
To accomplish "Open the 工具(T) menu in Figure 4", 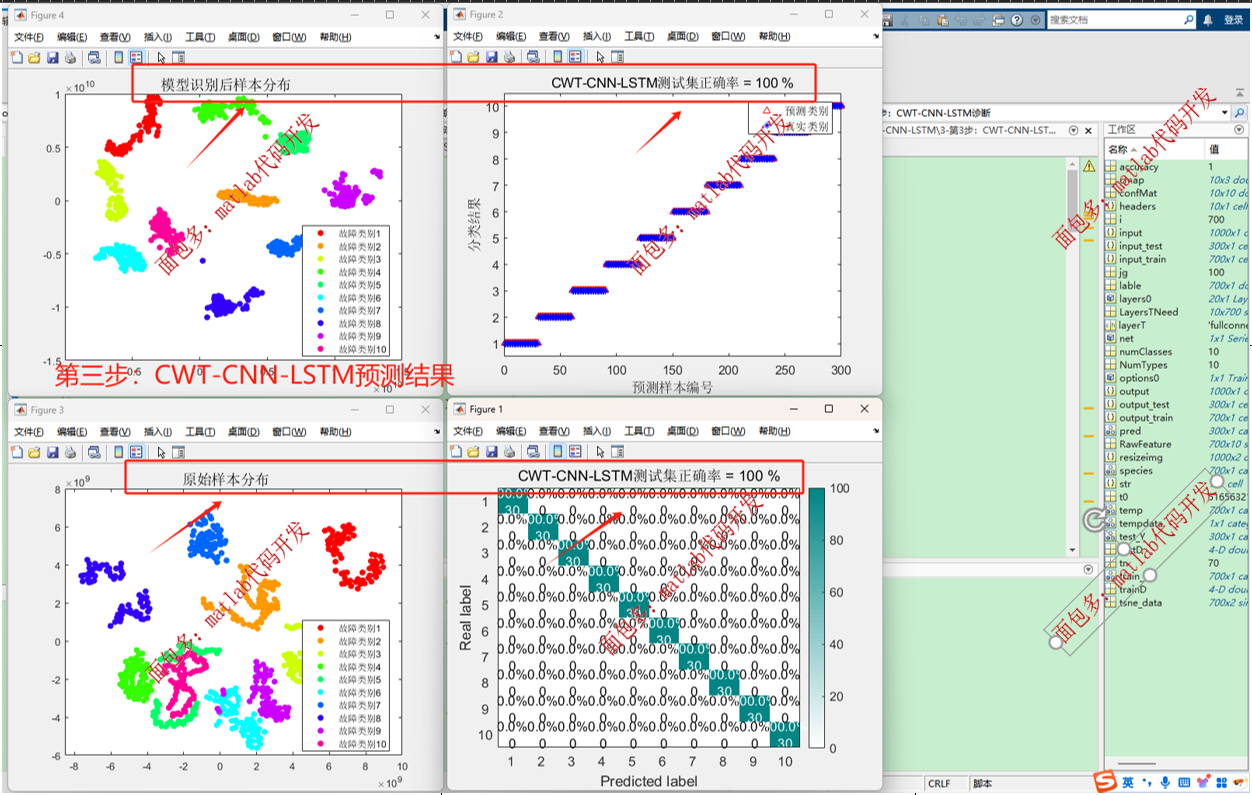I will [200, 37].
